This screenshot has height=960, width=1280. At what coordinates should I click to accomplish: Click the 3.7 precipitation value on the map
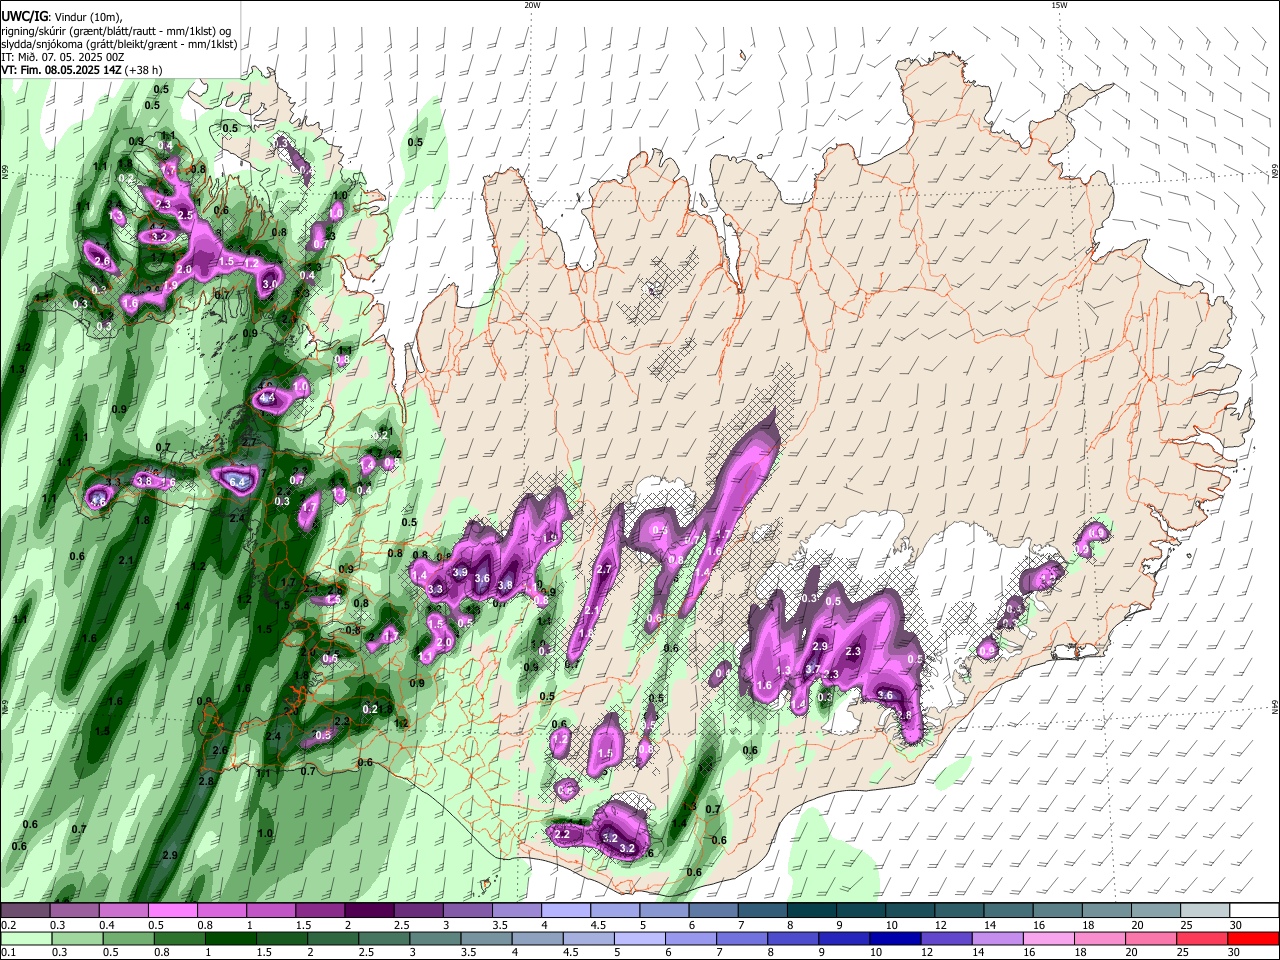click(x=812, y=670)
